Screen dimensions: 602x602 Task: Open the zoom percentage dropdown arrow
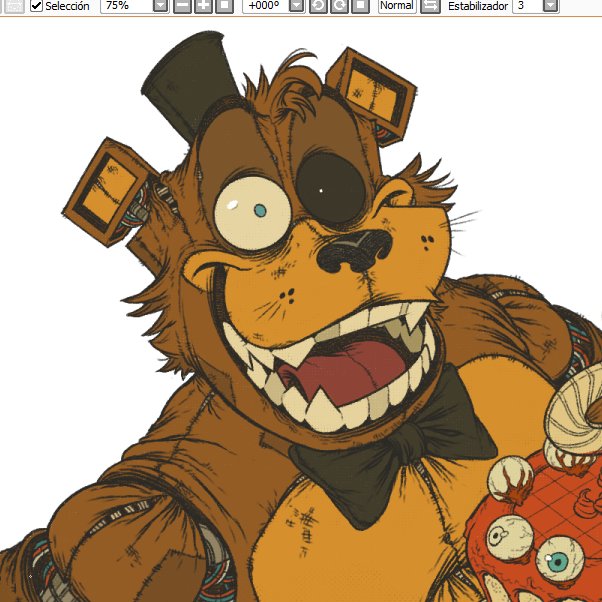coord(160,6)
